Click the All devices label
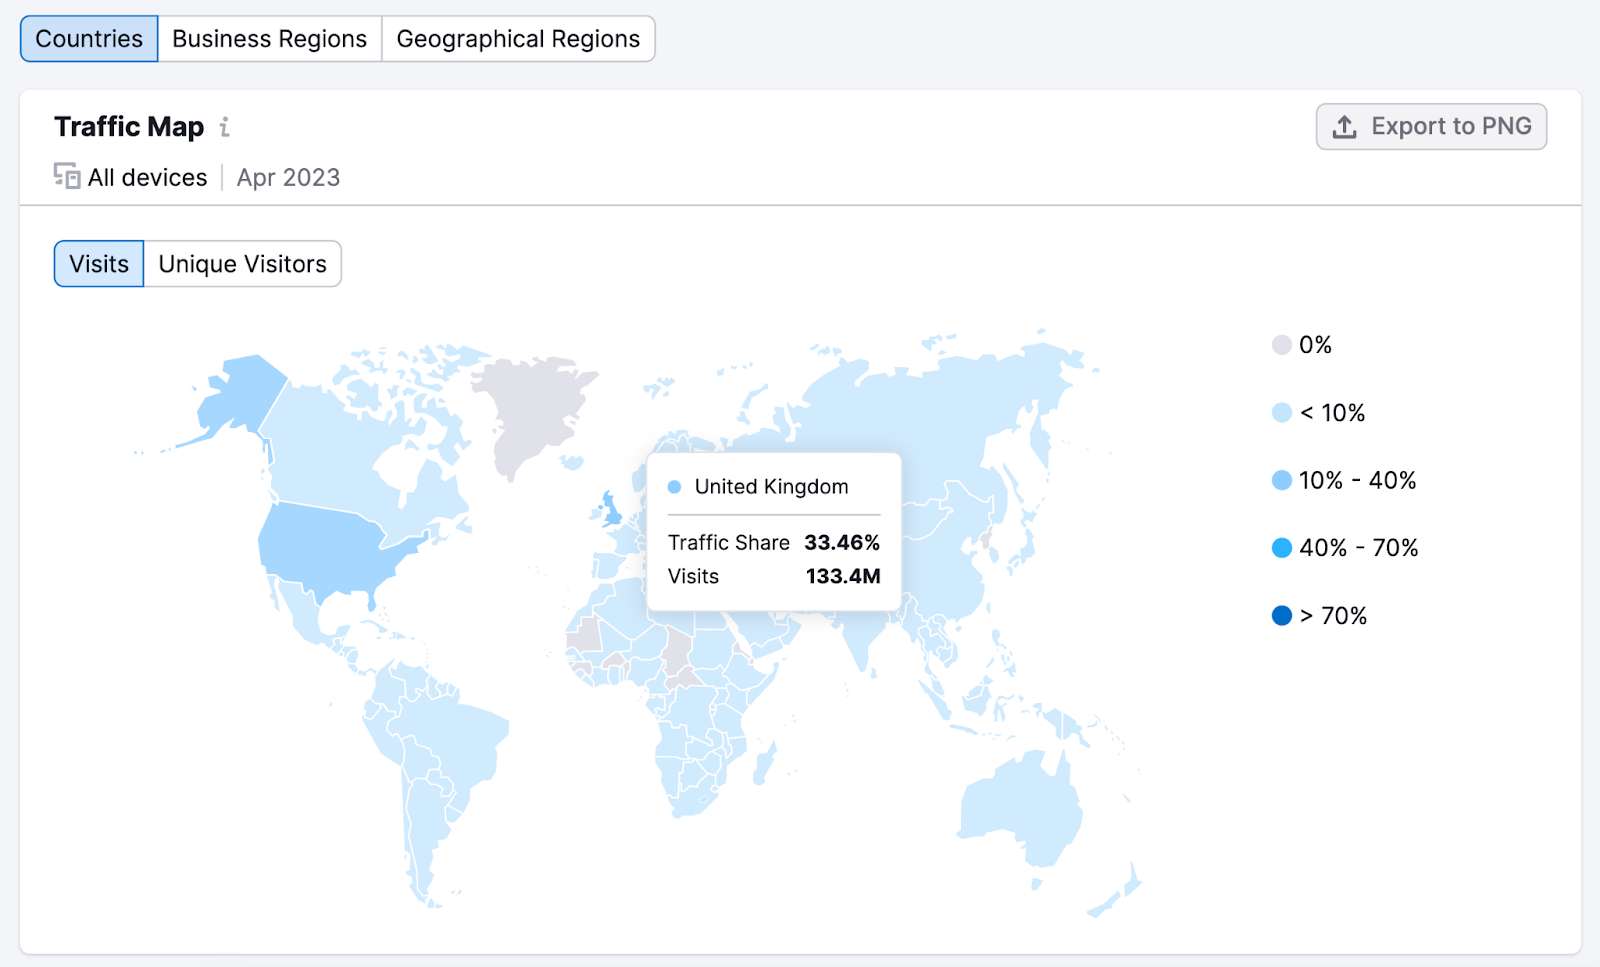1600x967 pixels. click(147, 177)
